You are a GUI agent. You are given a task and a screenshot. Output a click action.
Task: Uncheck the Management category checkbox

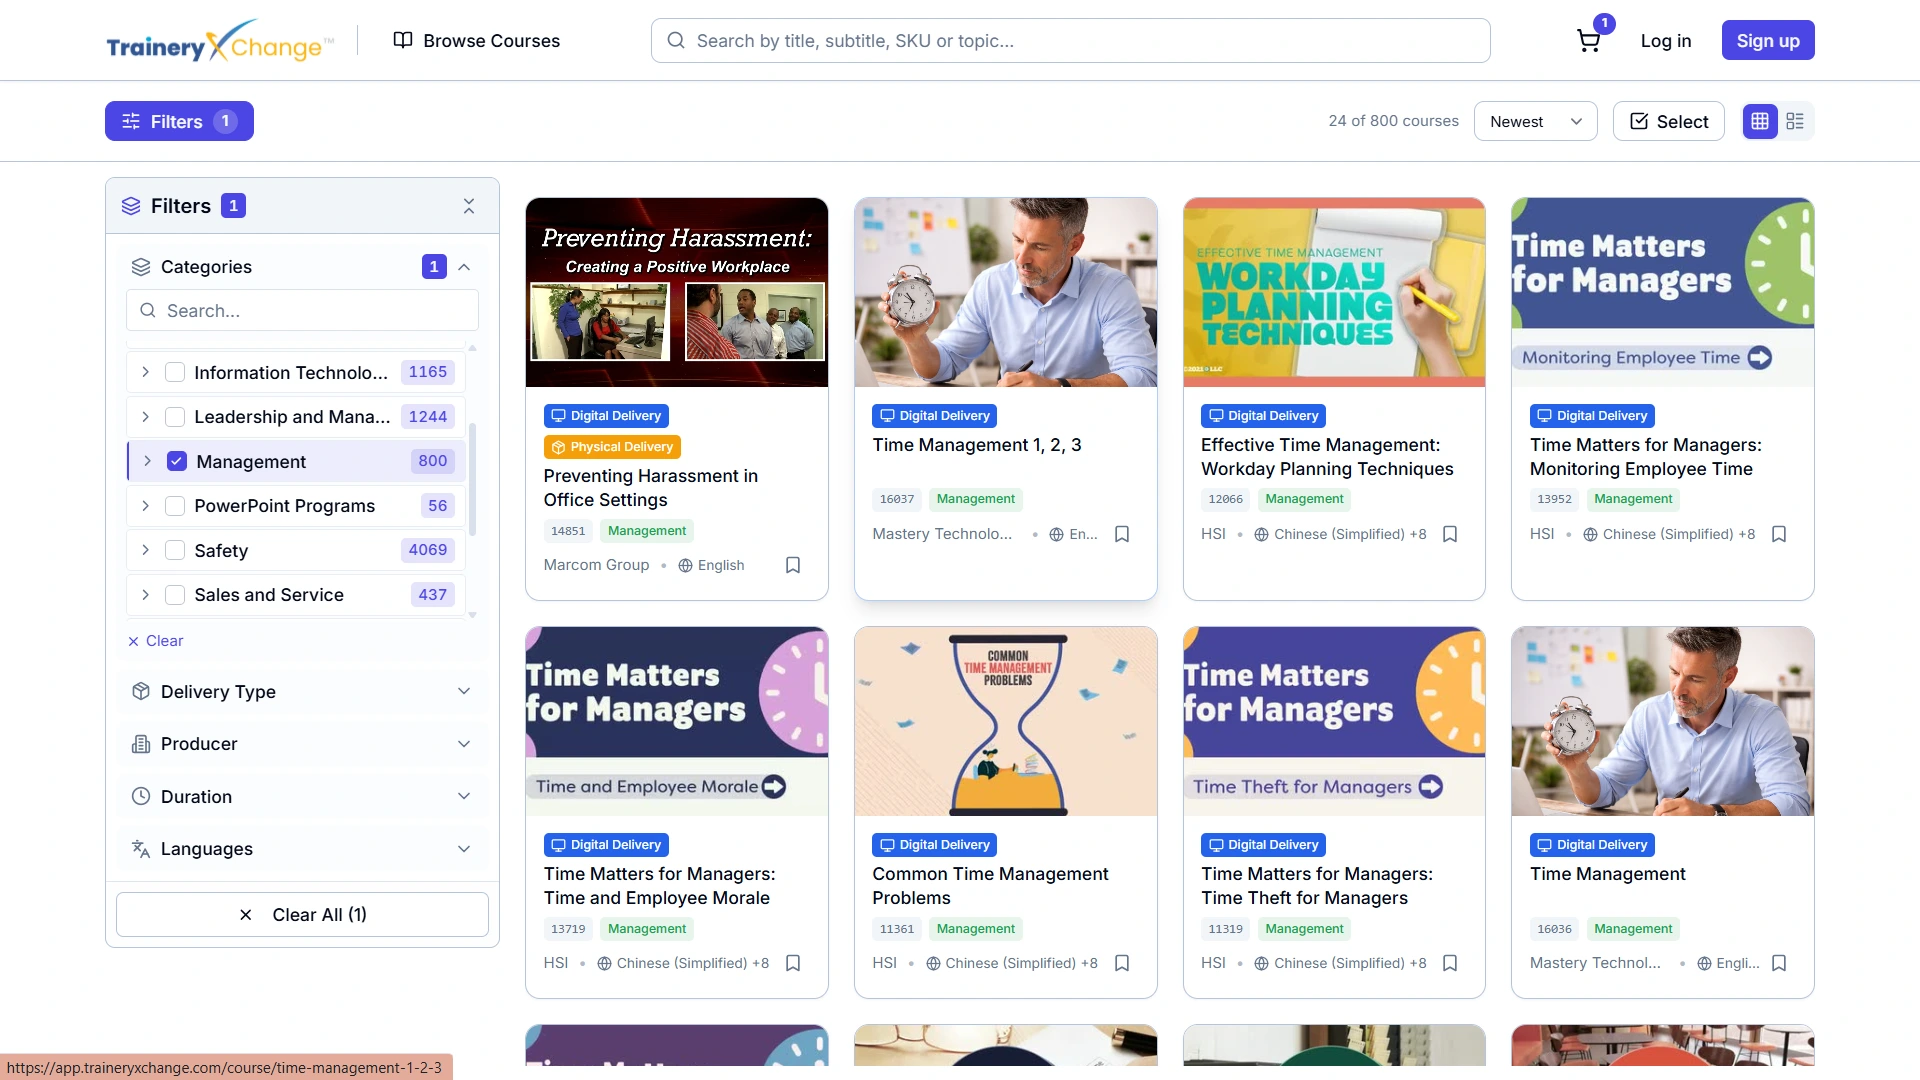[x=177, y=461]
